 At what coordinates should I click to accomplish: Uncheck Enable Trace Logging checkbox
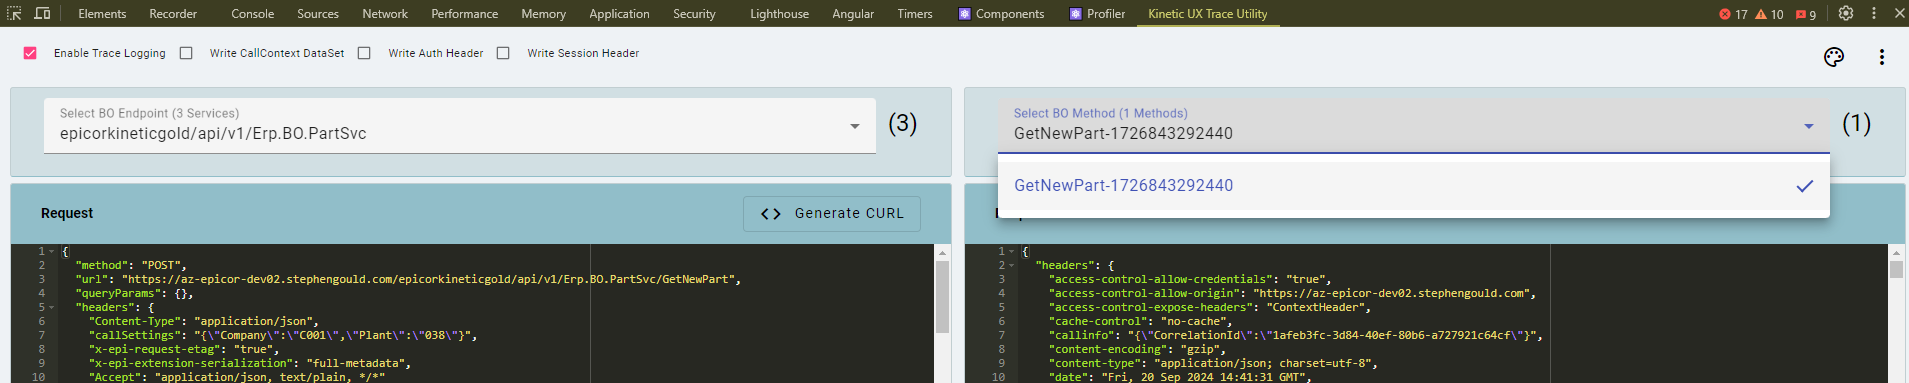point(30,53)
